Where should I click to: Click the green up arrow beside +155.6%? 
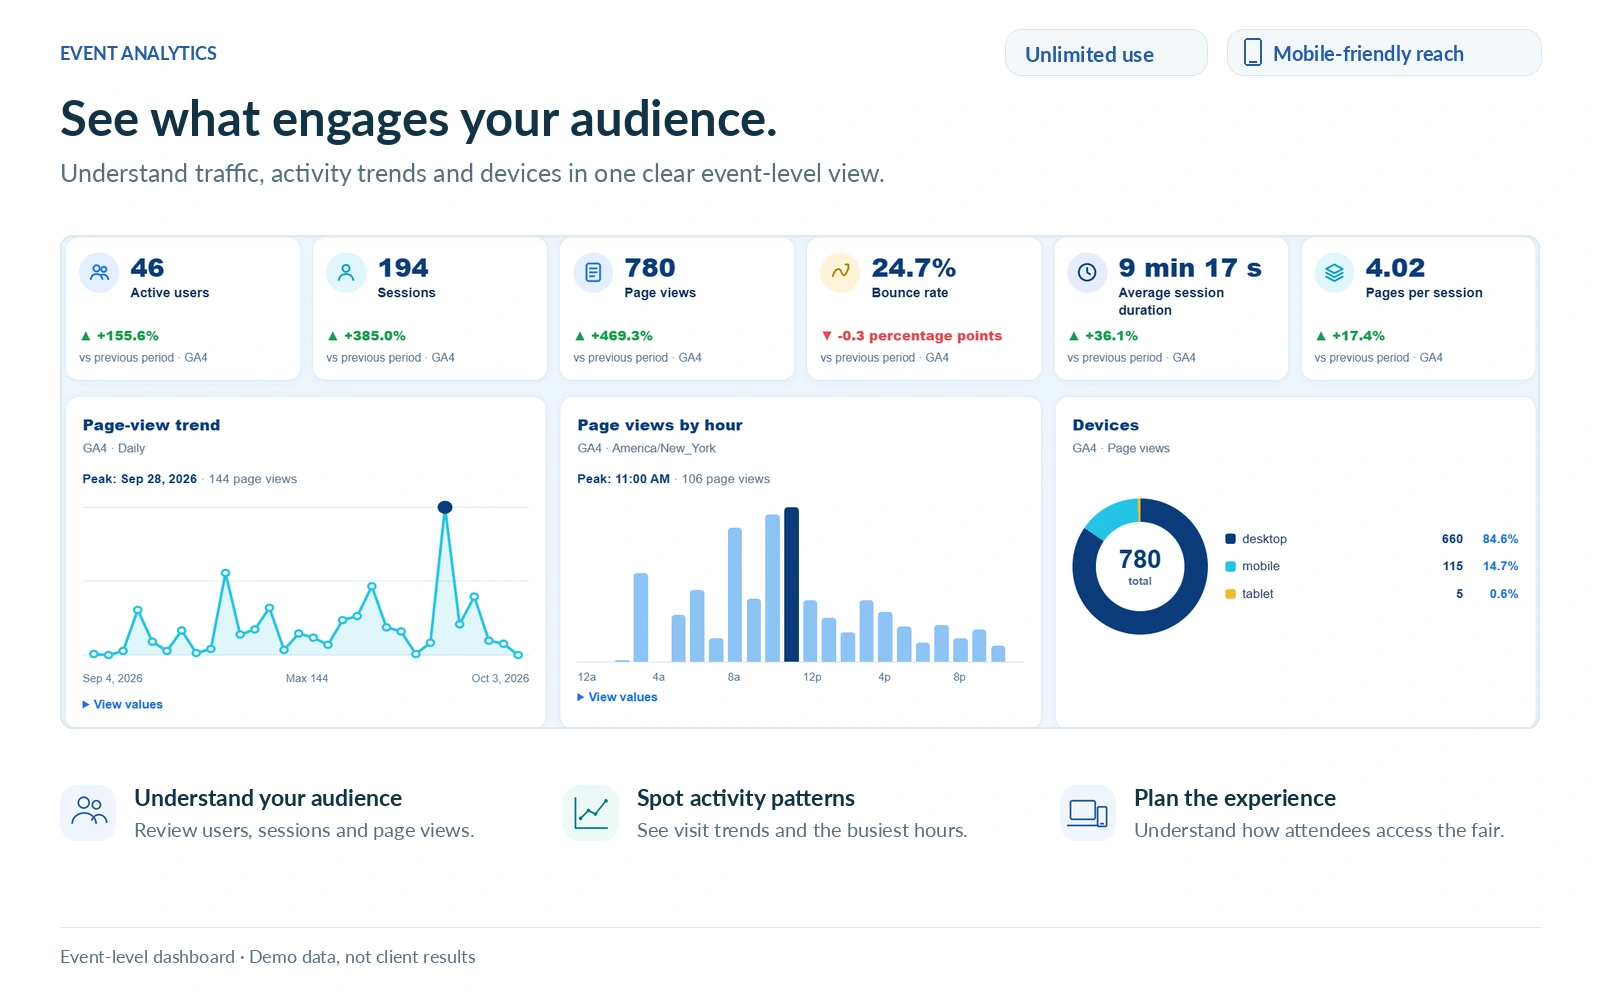(x=86, y=336)
